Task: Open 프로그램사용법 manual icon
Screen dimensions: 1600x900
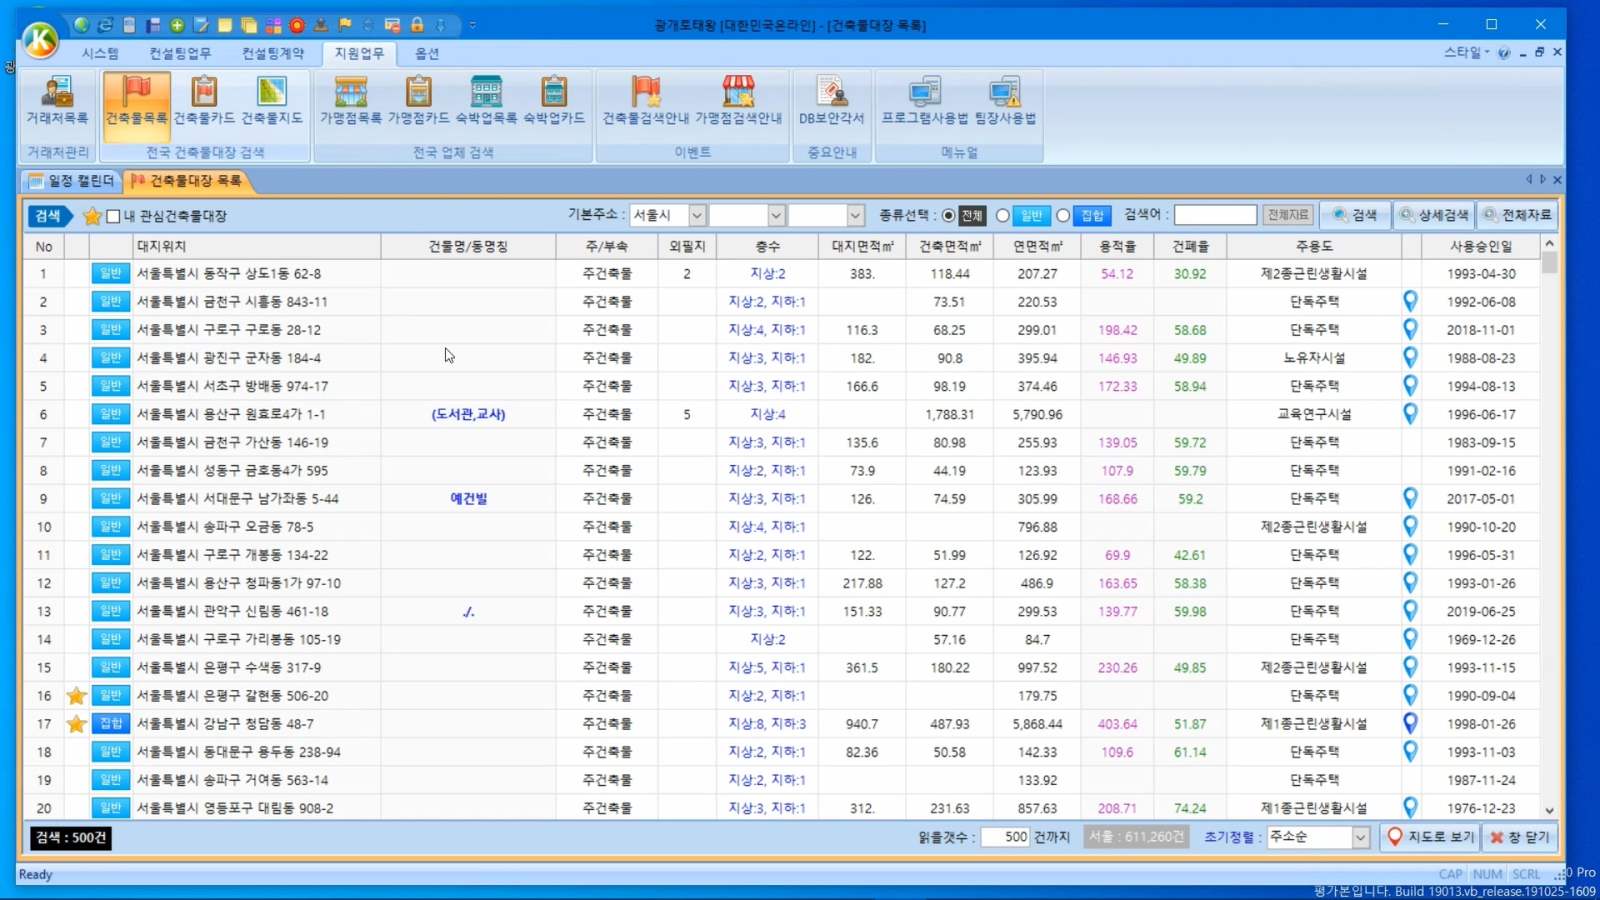Action: pos(924,100)
